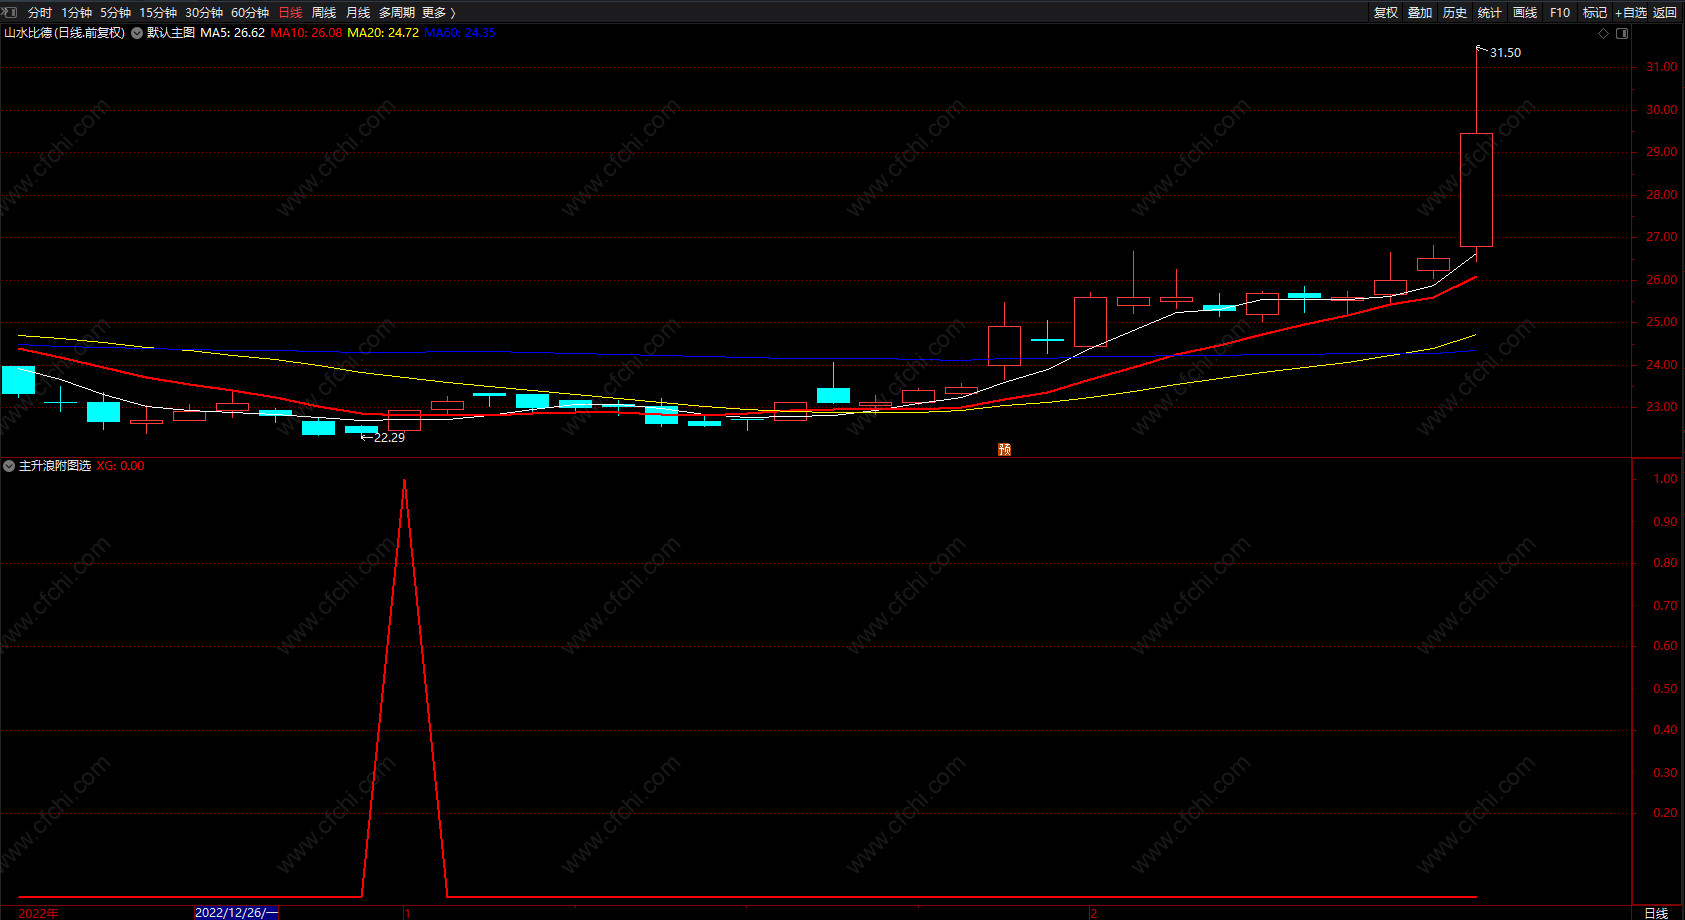Toggle the side panel icon near price axis
The height and width of the screenshot is (920, 1685).
(x=1622, y=33)
